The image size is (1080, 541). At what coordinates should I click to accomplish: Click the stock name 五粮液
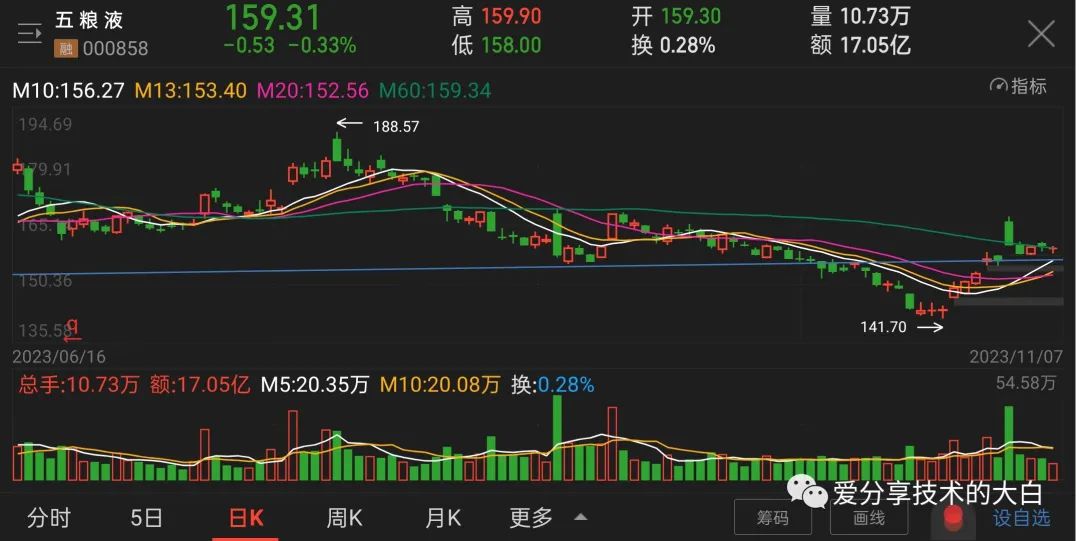point(90,20)
